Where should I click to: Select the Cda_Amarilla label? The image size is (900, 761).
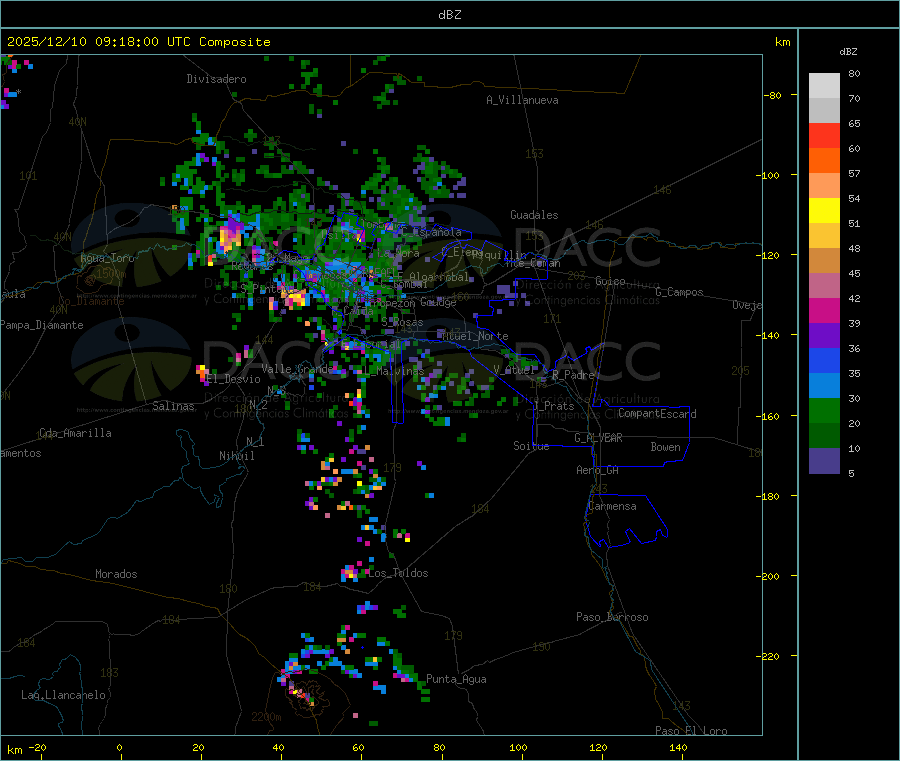75,433
